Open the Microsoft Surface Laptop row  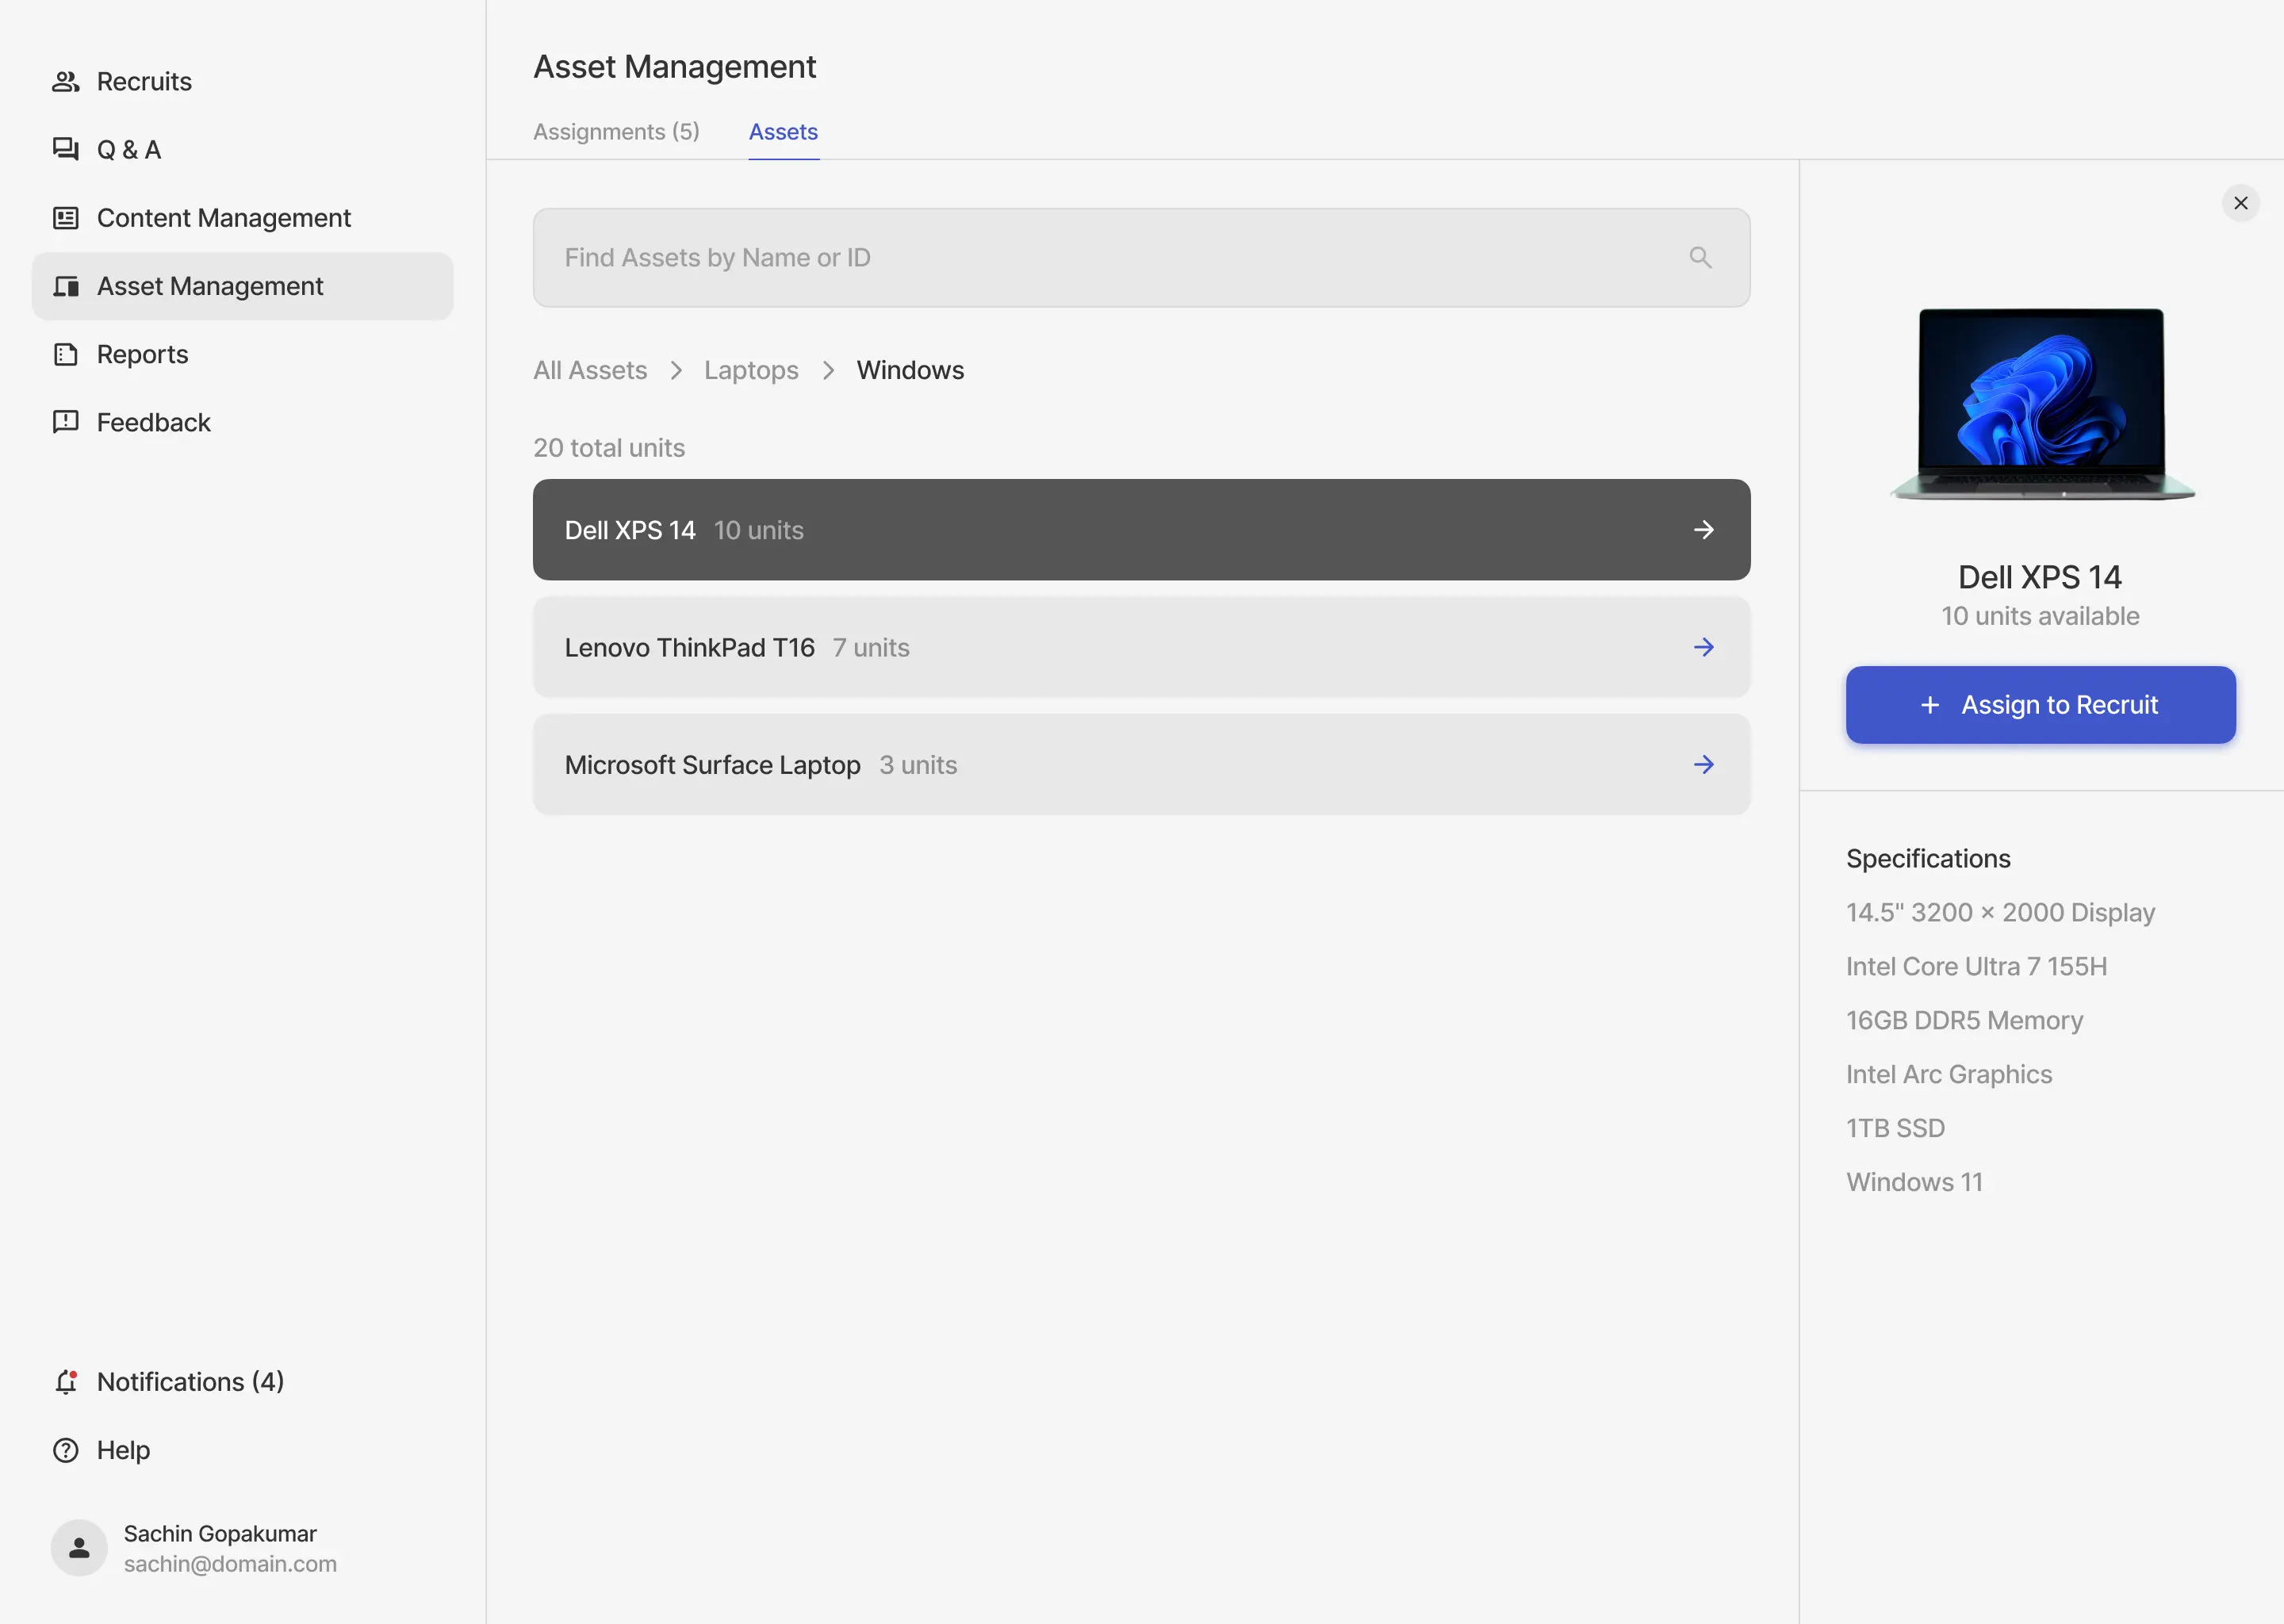click(x=1141, y=765)
